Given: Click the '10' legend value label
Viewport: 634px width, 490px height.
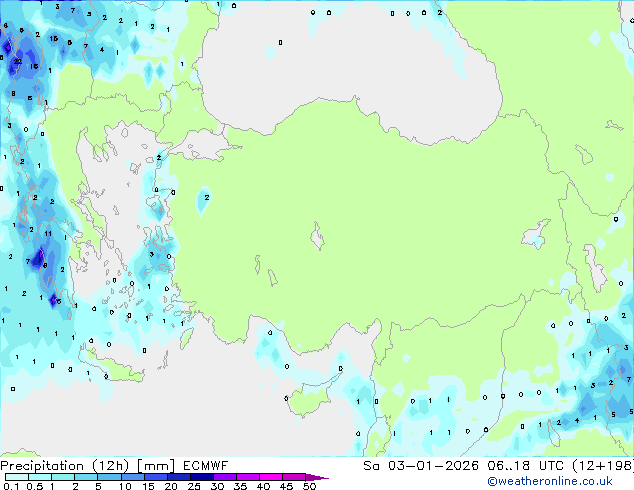Looking at the screenshot, I should (126, 486).
